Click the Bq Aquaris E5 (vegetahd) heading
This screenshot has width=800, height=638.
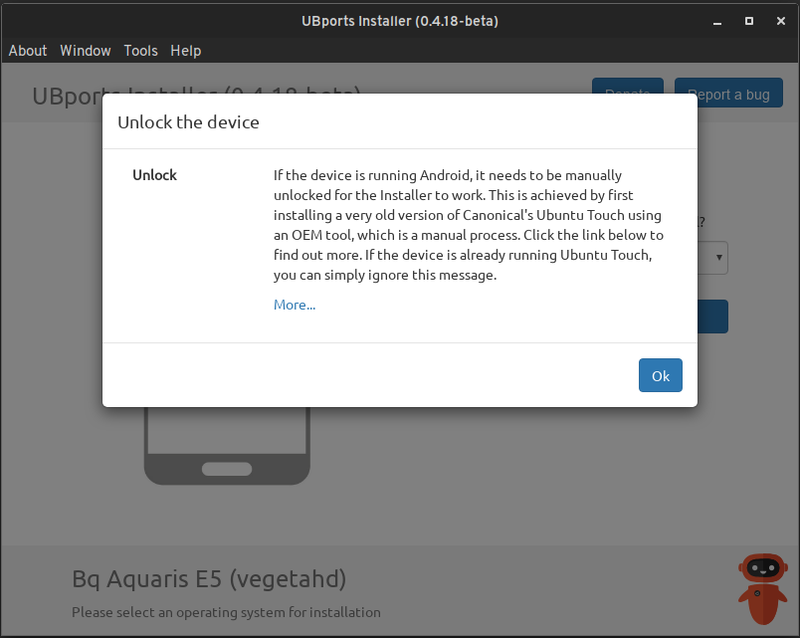[209, 578]
